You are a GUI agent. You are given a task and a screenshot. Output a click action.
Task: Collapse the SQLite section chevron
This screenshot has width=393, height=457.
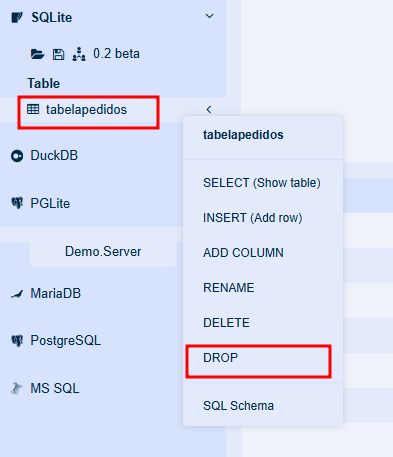(209, 16)
